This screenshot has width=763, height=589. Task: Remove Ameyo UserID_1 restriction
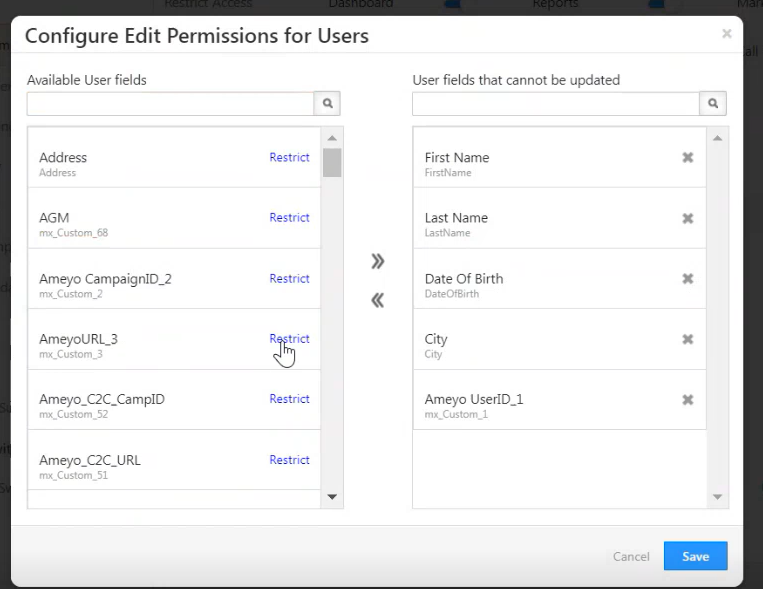click(x=688, y=399)
